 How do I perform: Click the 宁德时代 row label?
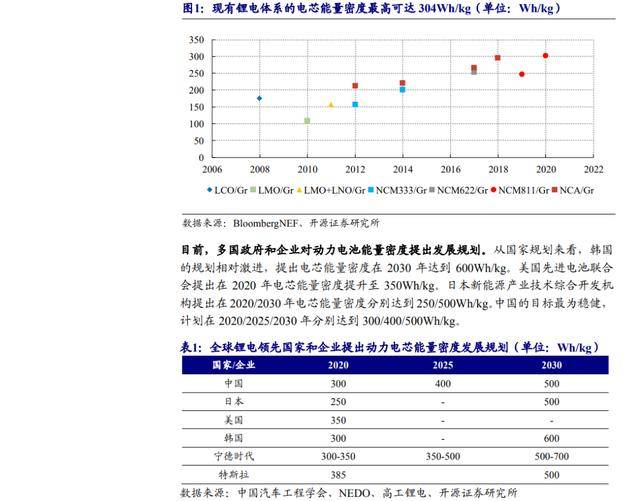click(233, 456)
